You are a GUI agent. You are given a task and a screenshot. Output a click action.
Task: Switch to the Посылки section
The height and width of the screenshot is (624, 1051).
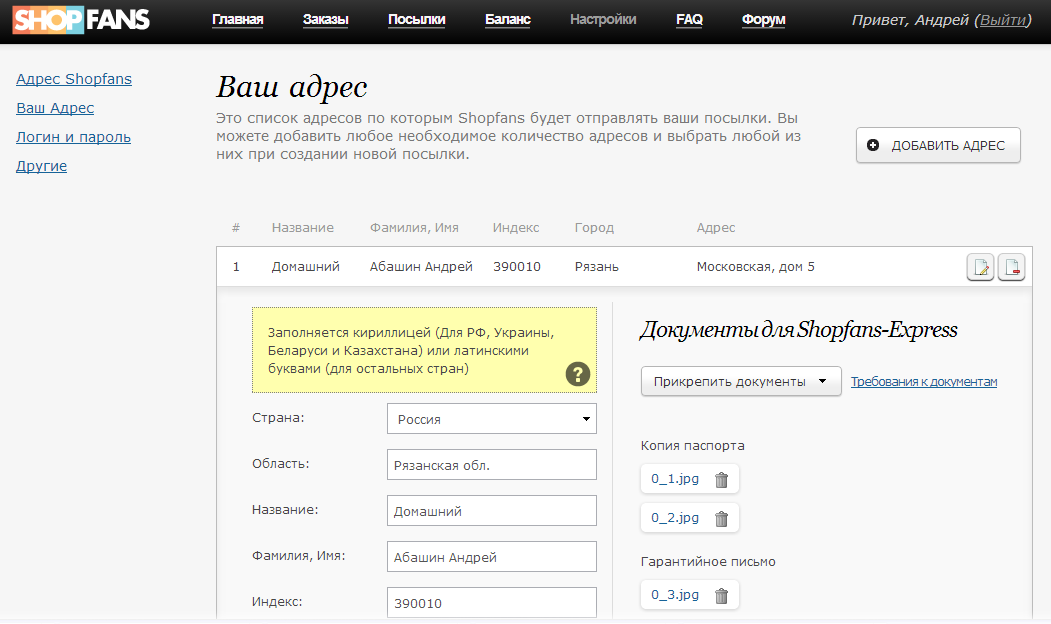tap(416, 18)
